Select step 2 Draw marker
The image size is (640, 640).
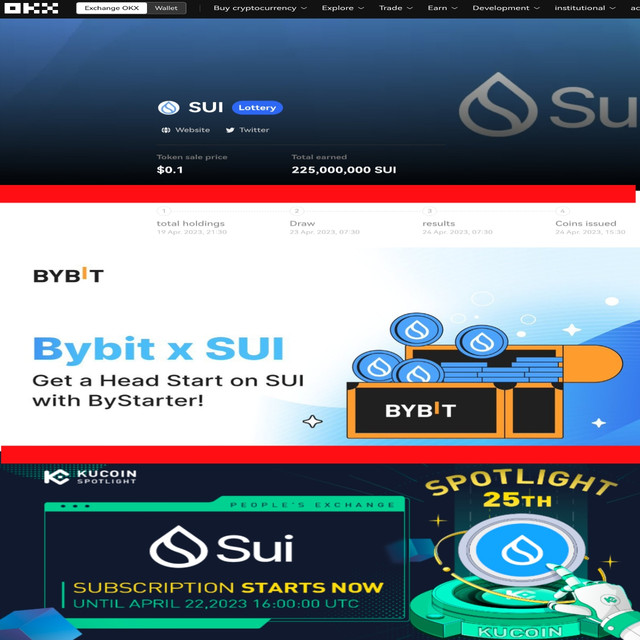[297, 211]
